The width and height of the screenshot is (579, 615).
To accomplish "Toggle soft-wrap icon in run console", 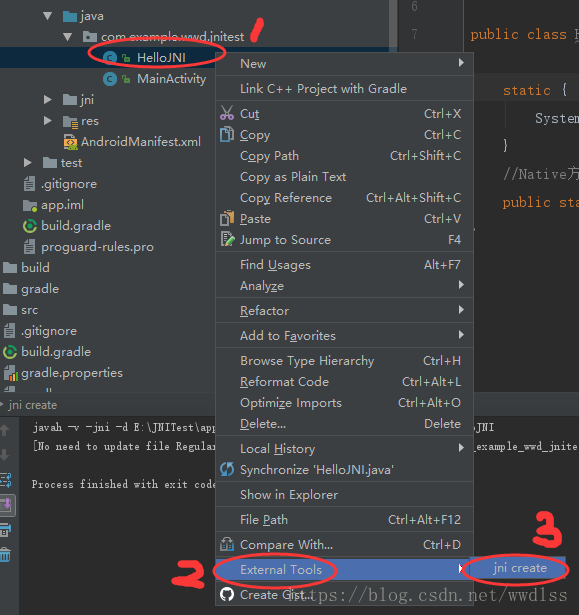I will 6,480.
